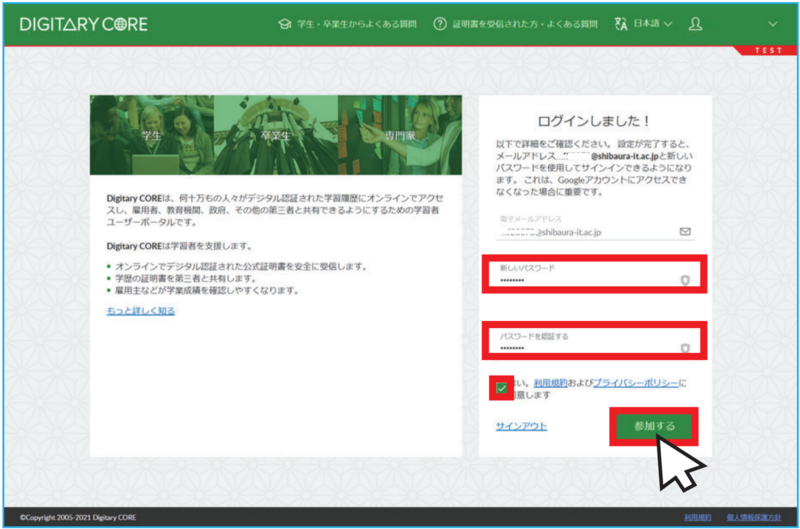
Task: Click the question mark help icon
Action: (439, 23)
